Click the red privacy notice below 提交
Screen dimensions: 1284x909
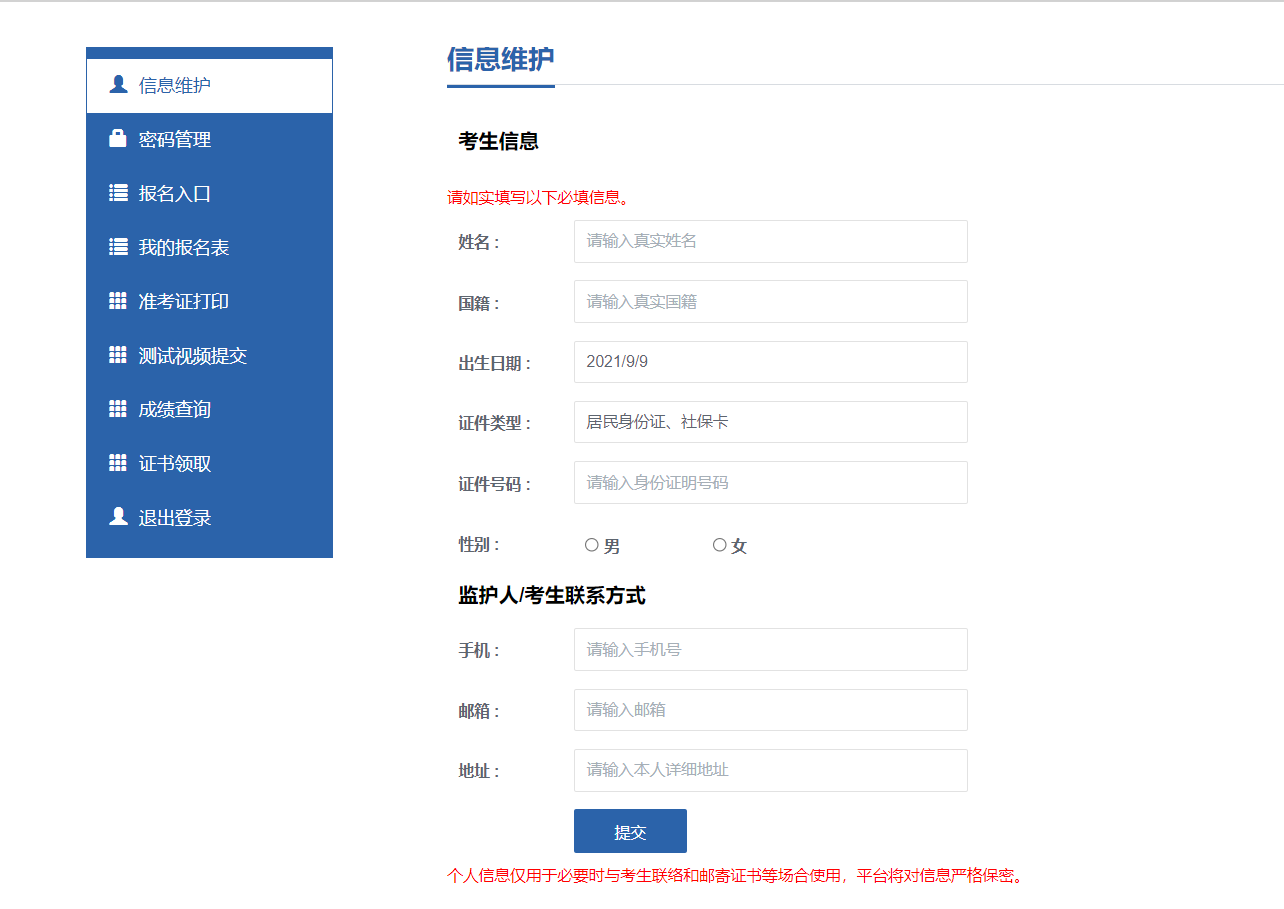pyautogui.click(x=736, y=876)
